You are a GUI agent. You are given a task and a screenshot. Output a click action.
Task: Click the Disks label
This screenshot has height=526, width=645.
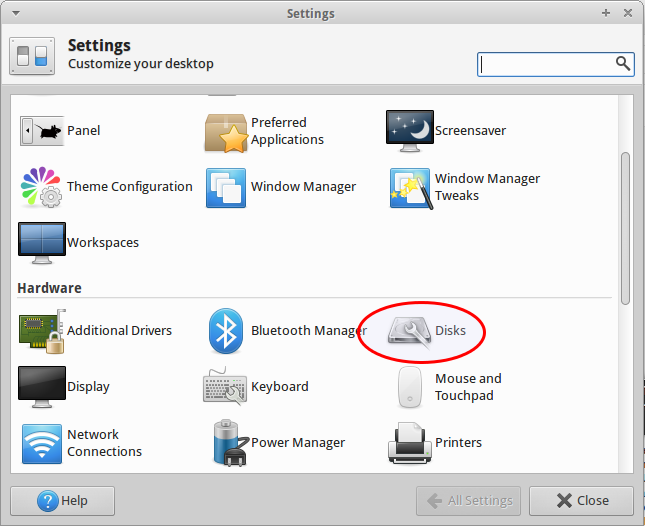pos(450,331)
